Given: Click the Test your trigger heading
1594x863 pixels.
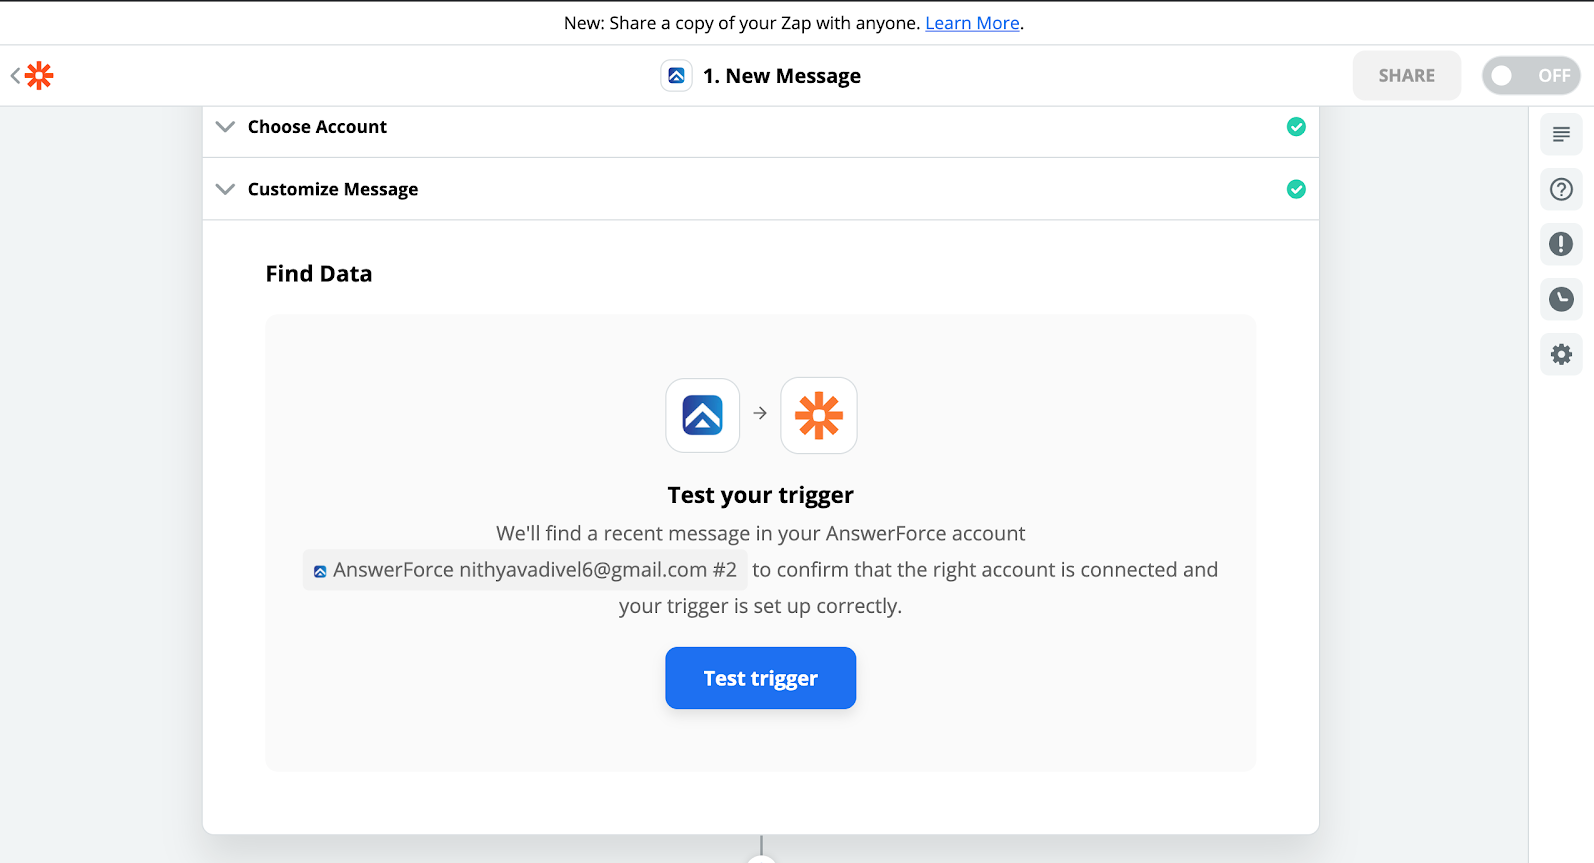Looking at the screenshot, I should click(761, 495).
